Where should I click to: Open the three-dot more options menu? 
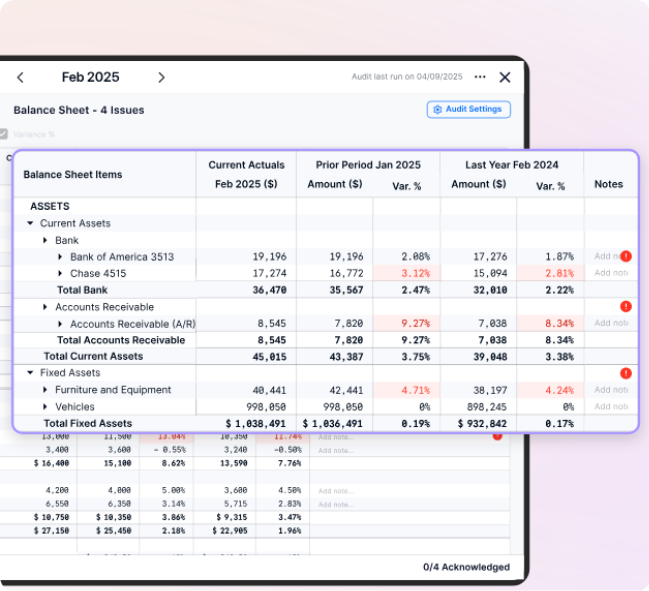(480, 77)
